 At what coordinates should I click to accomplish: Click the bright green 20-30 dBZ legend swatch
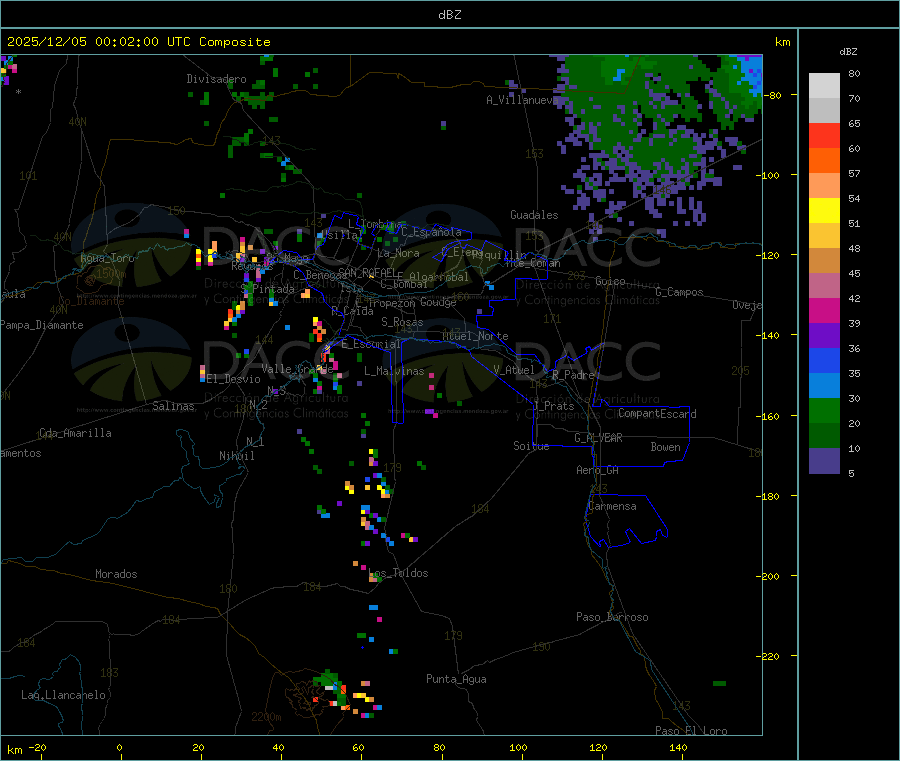824,411
